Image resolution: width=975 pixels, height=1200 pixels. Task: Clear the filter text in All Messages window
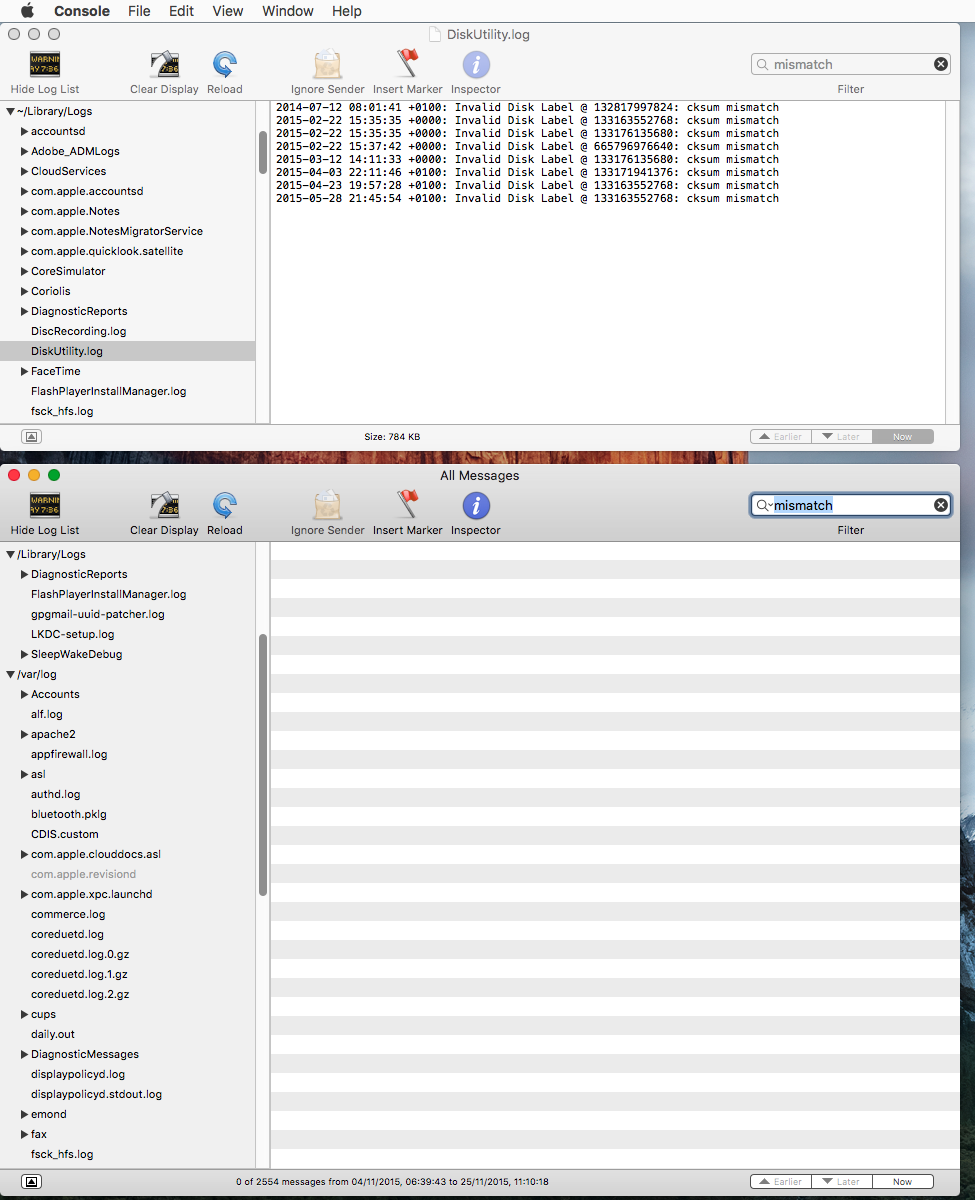pyautogui.click(x=941, y=505)
